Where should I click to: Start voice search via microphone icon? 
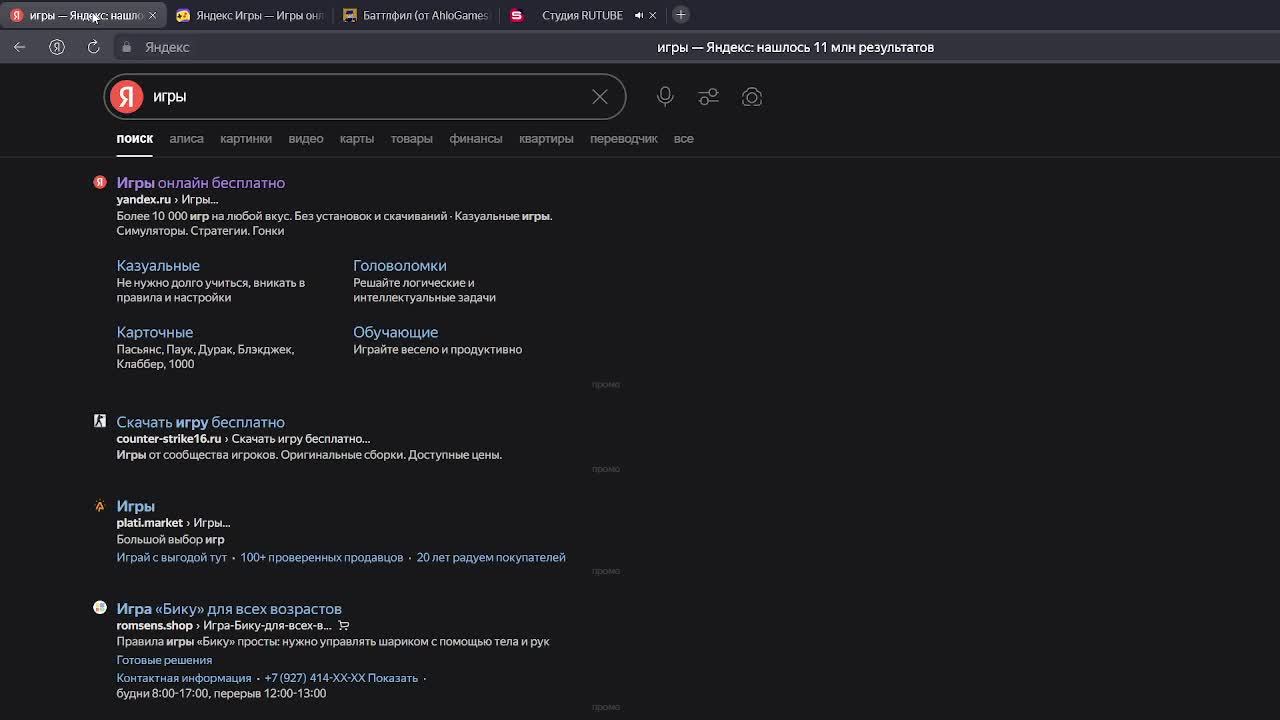[665, 97]
